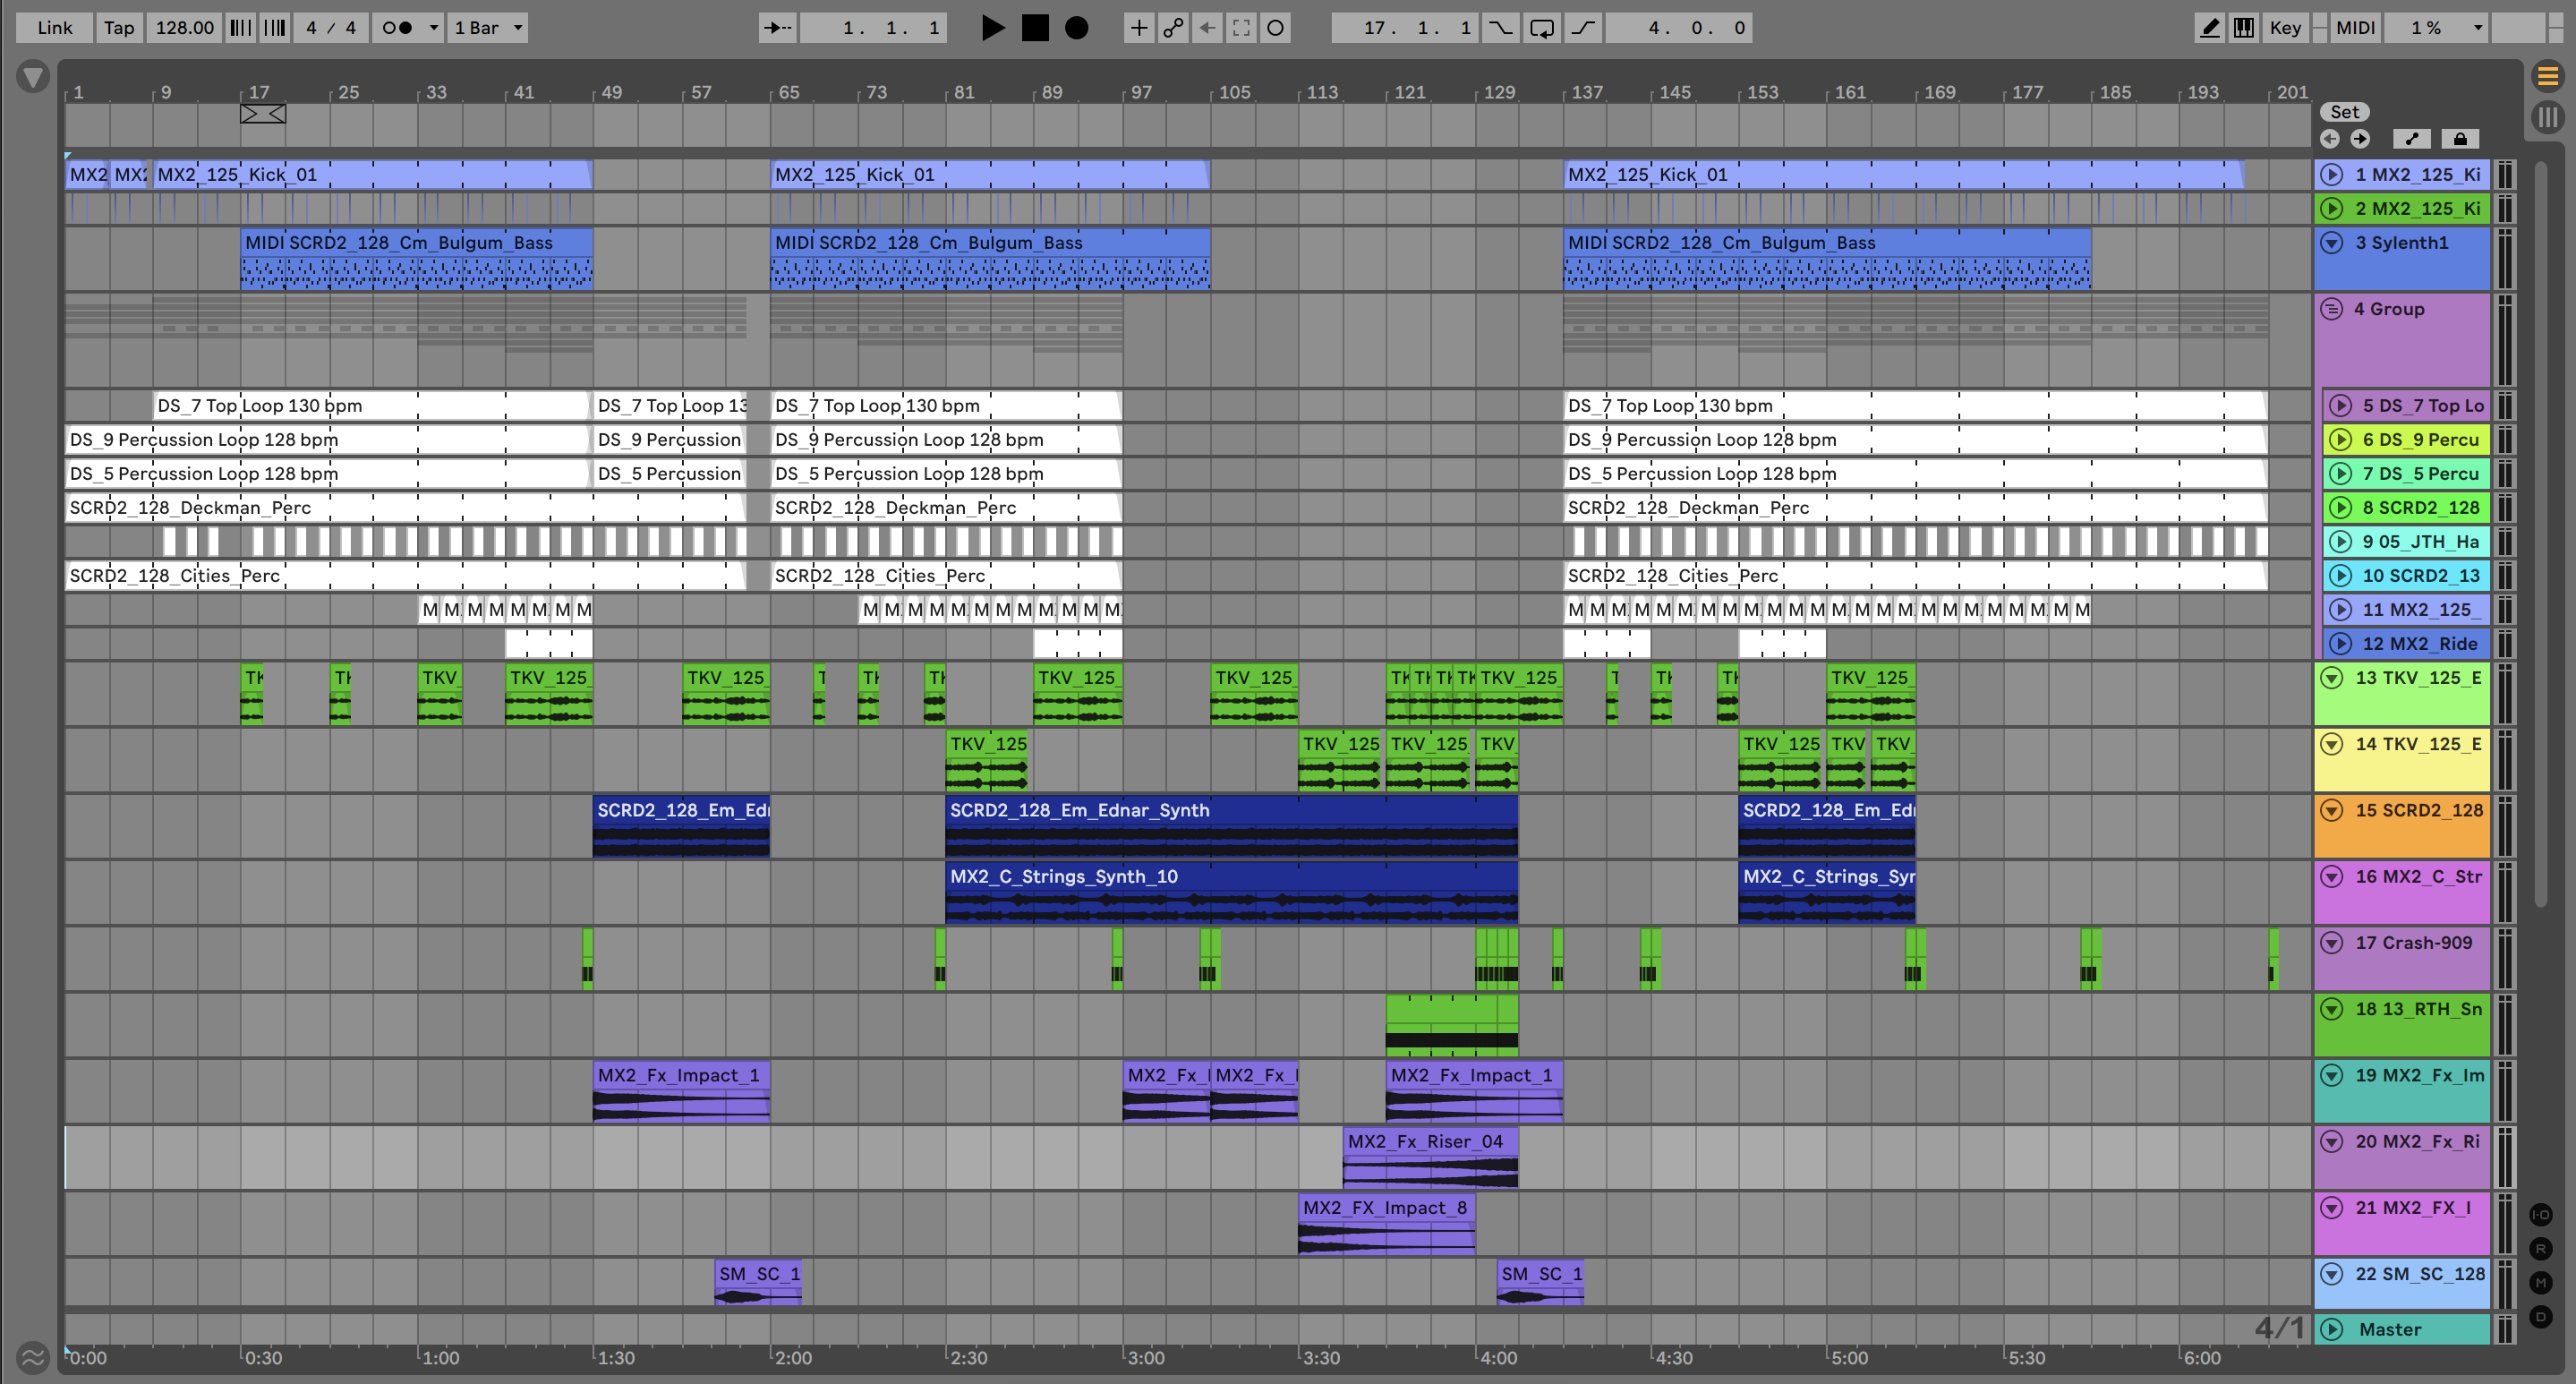Screen dimensions: 2576x1384
Task: Start playback with Play button
Action: click(x=992, y=28)
